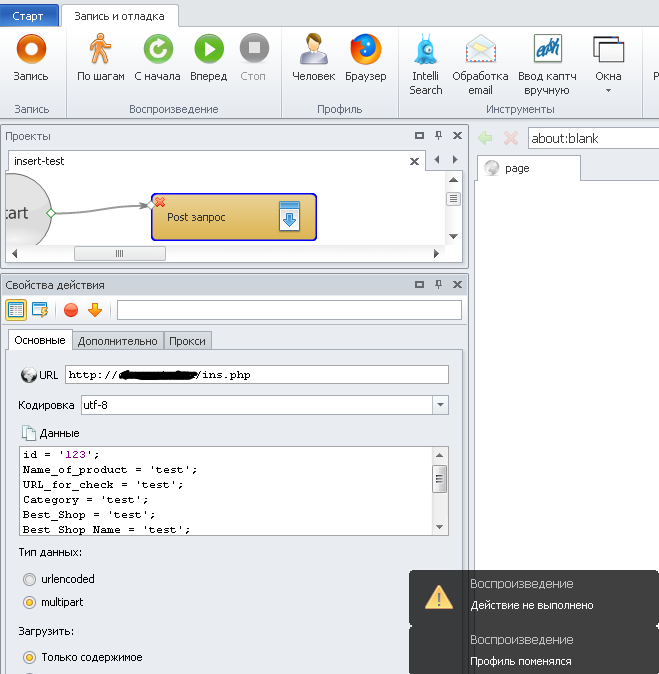
Task: Restart playback using С начала icon
Action: pyautogui.click(x=157, y=58)
